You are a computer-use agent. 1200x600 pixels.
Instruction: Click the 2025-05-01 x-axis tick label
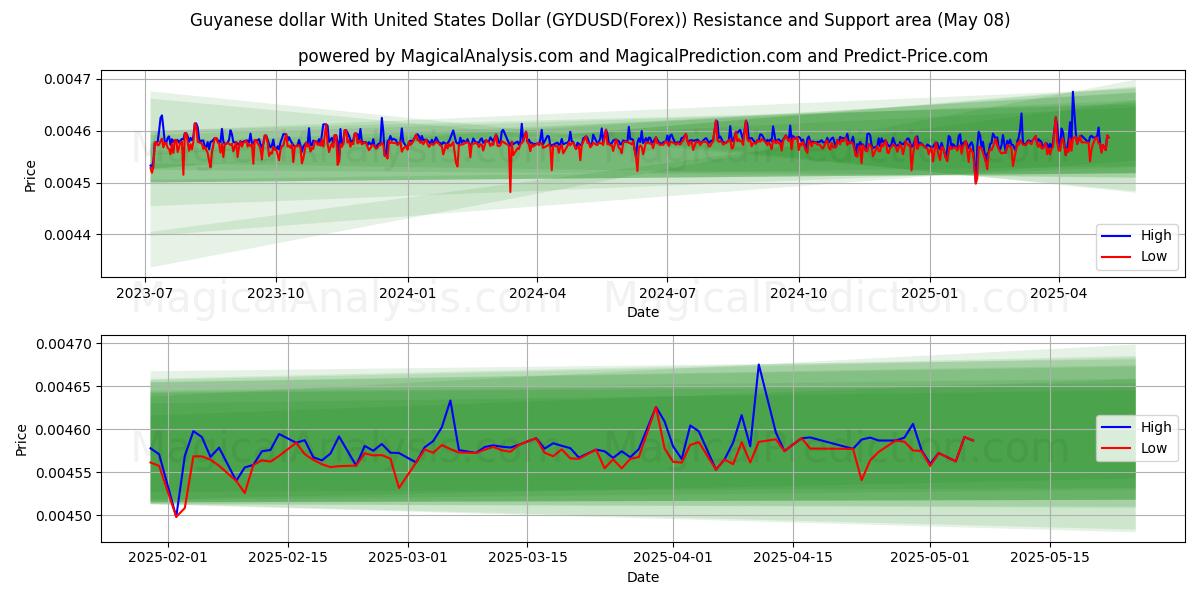pos(931,558)
